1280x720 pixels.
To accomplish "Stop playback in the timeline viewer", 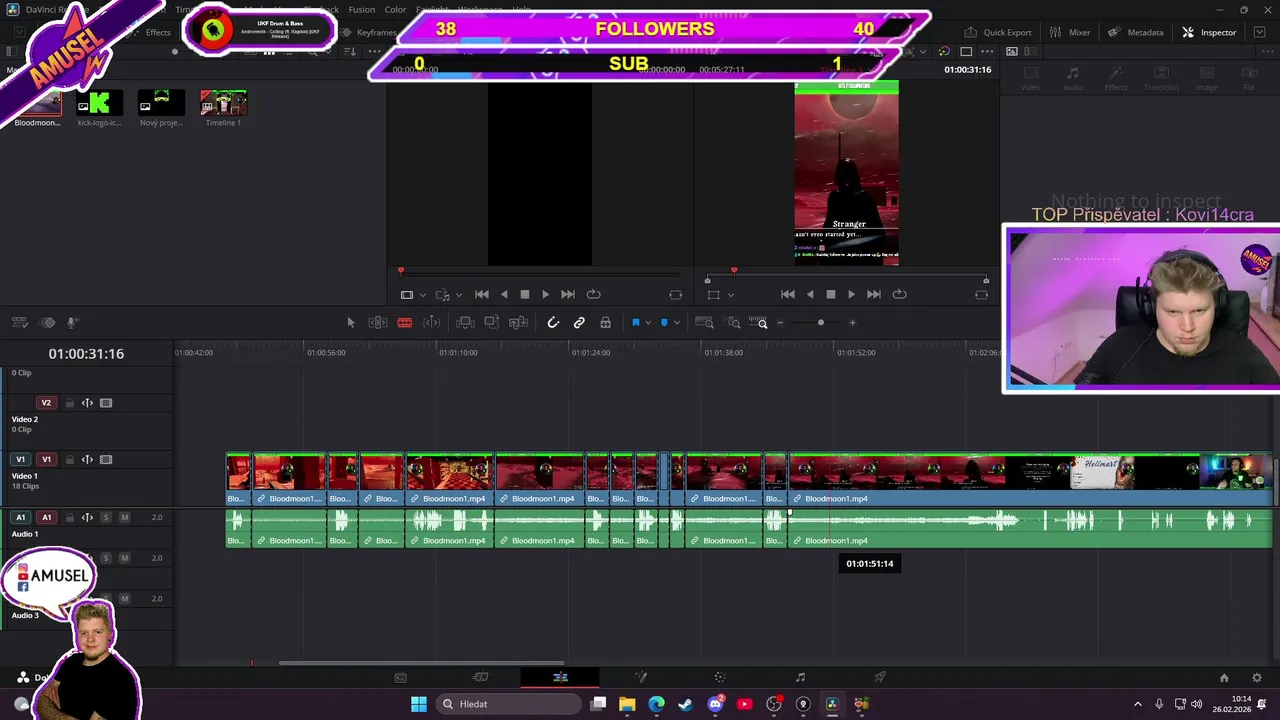I will 830,294.
